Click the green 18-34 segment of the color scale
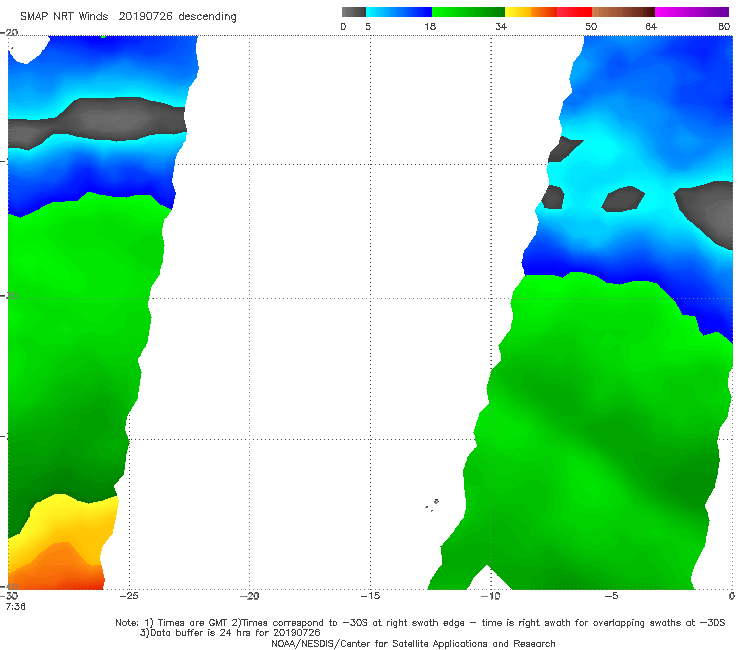The height and width of the screenshot is (650, 740). coord(468,12)
